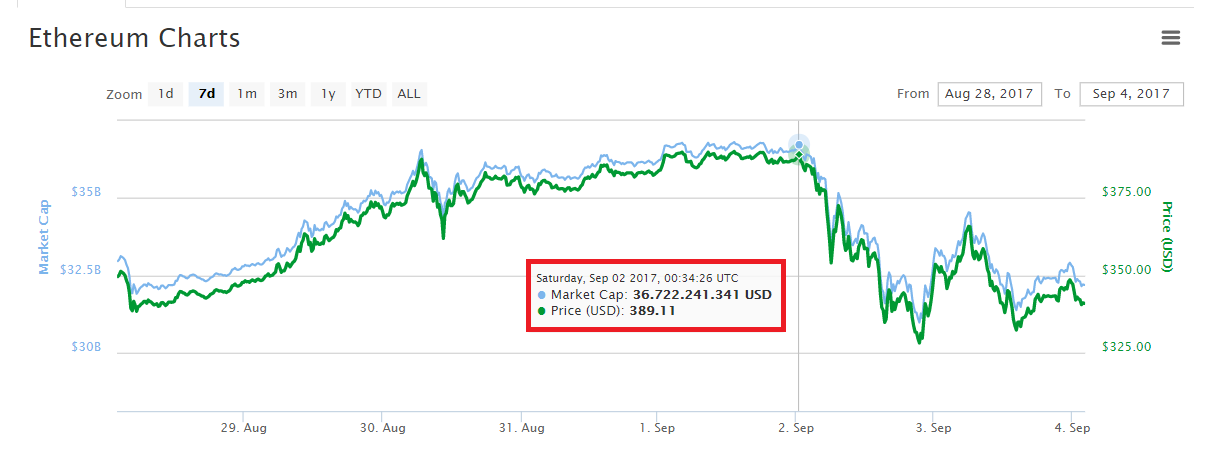Screen dimensions: 1227x467
Task: Click highlighted data point at Sep 2
Action: coord(798,150)
